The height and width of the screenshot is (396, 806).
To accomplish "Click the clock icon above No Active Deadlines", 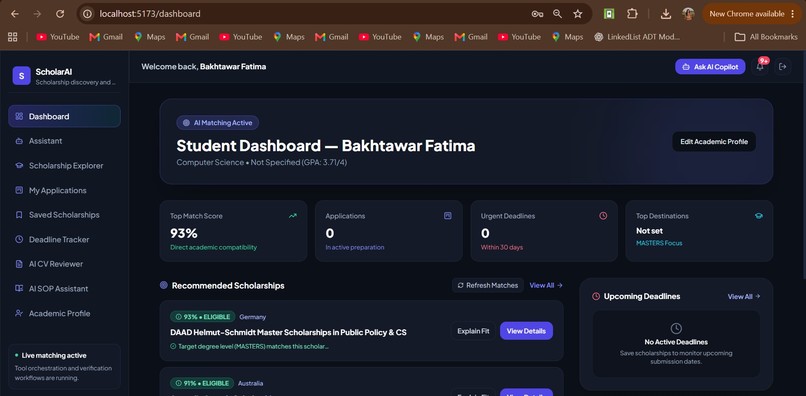I will point(676,328).
